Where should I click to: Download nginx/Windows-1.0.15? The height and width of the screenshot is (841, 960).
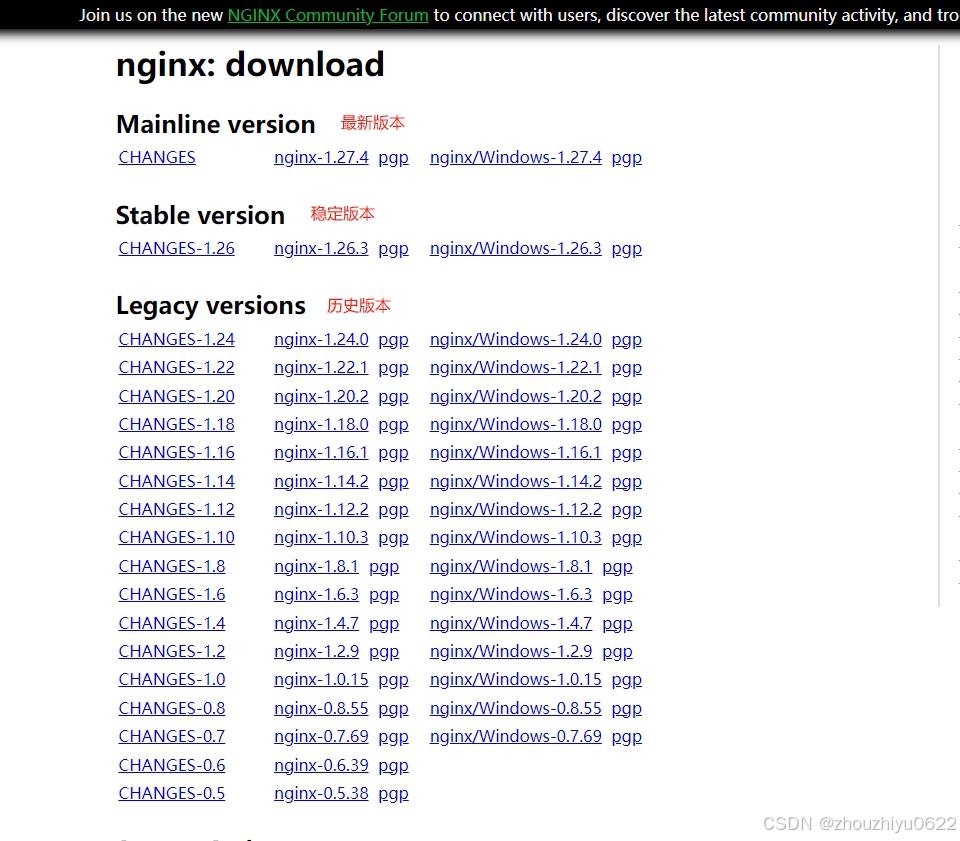point(516,679)
